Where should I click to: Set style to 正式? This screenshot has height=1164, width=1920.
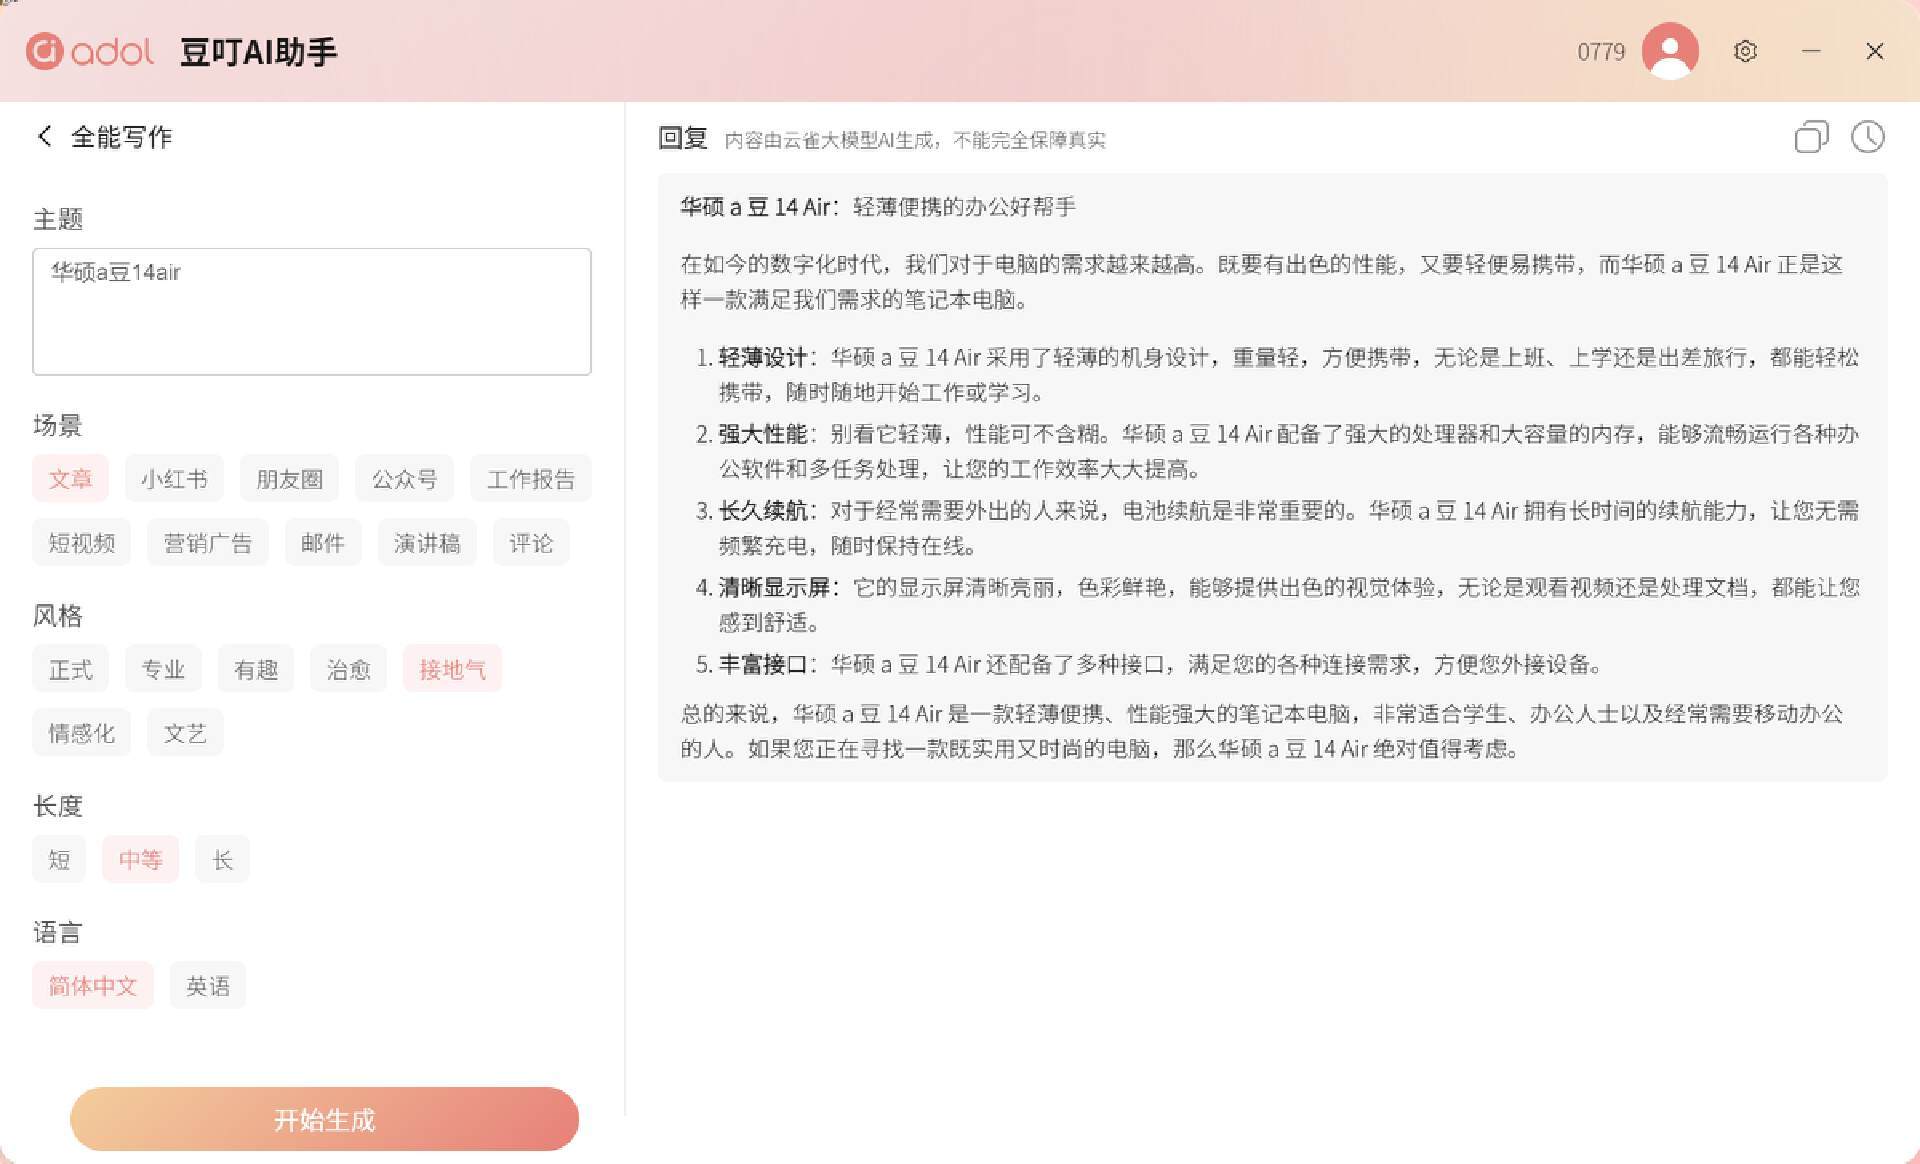click(x=70, y=669)
